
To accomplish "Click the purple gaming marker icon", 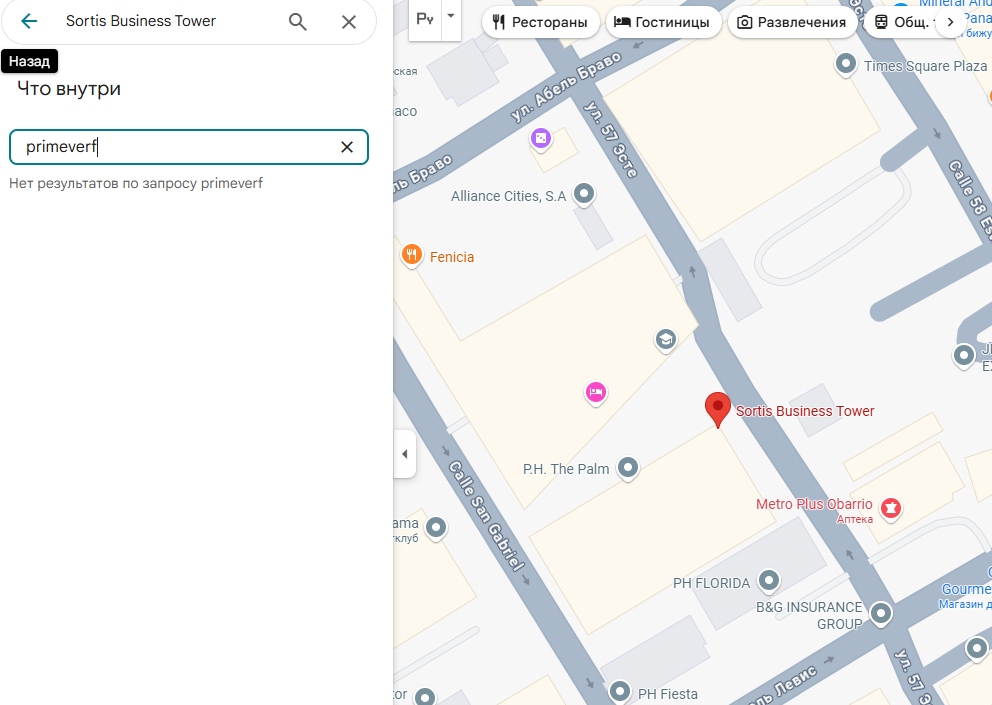I will pos(541,139).
